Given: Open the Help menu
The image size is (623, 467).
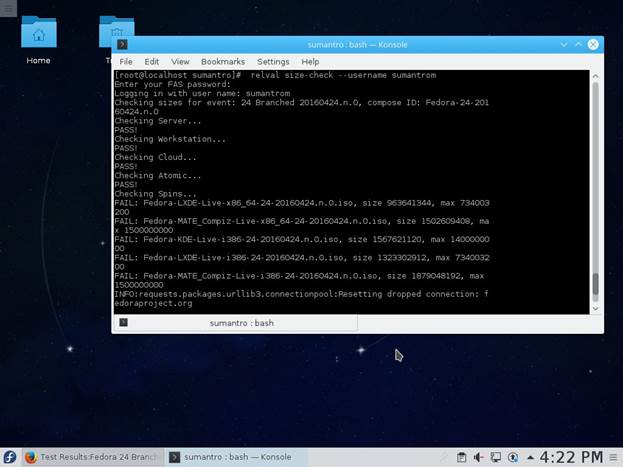Looking at the screenshot, I should tap(310, 62).
